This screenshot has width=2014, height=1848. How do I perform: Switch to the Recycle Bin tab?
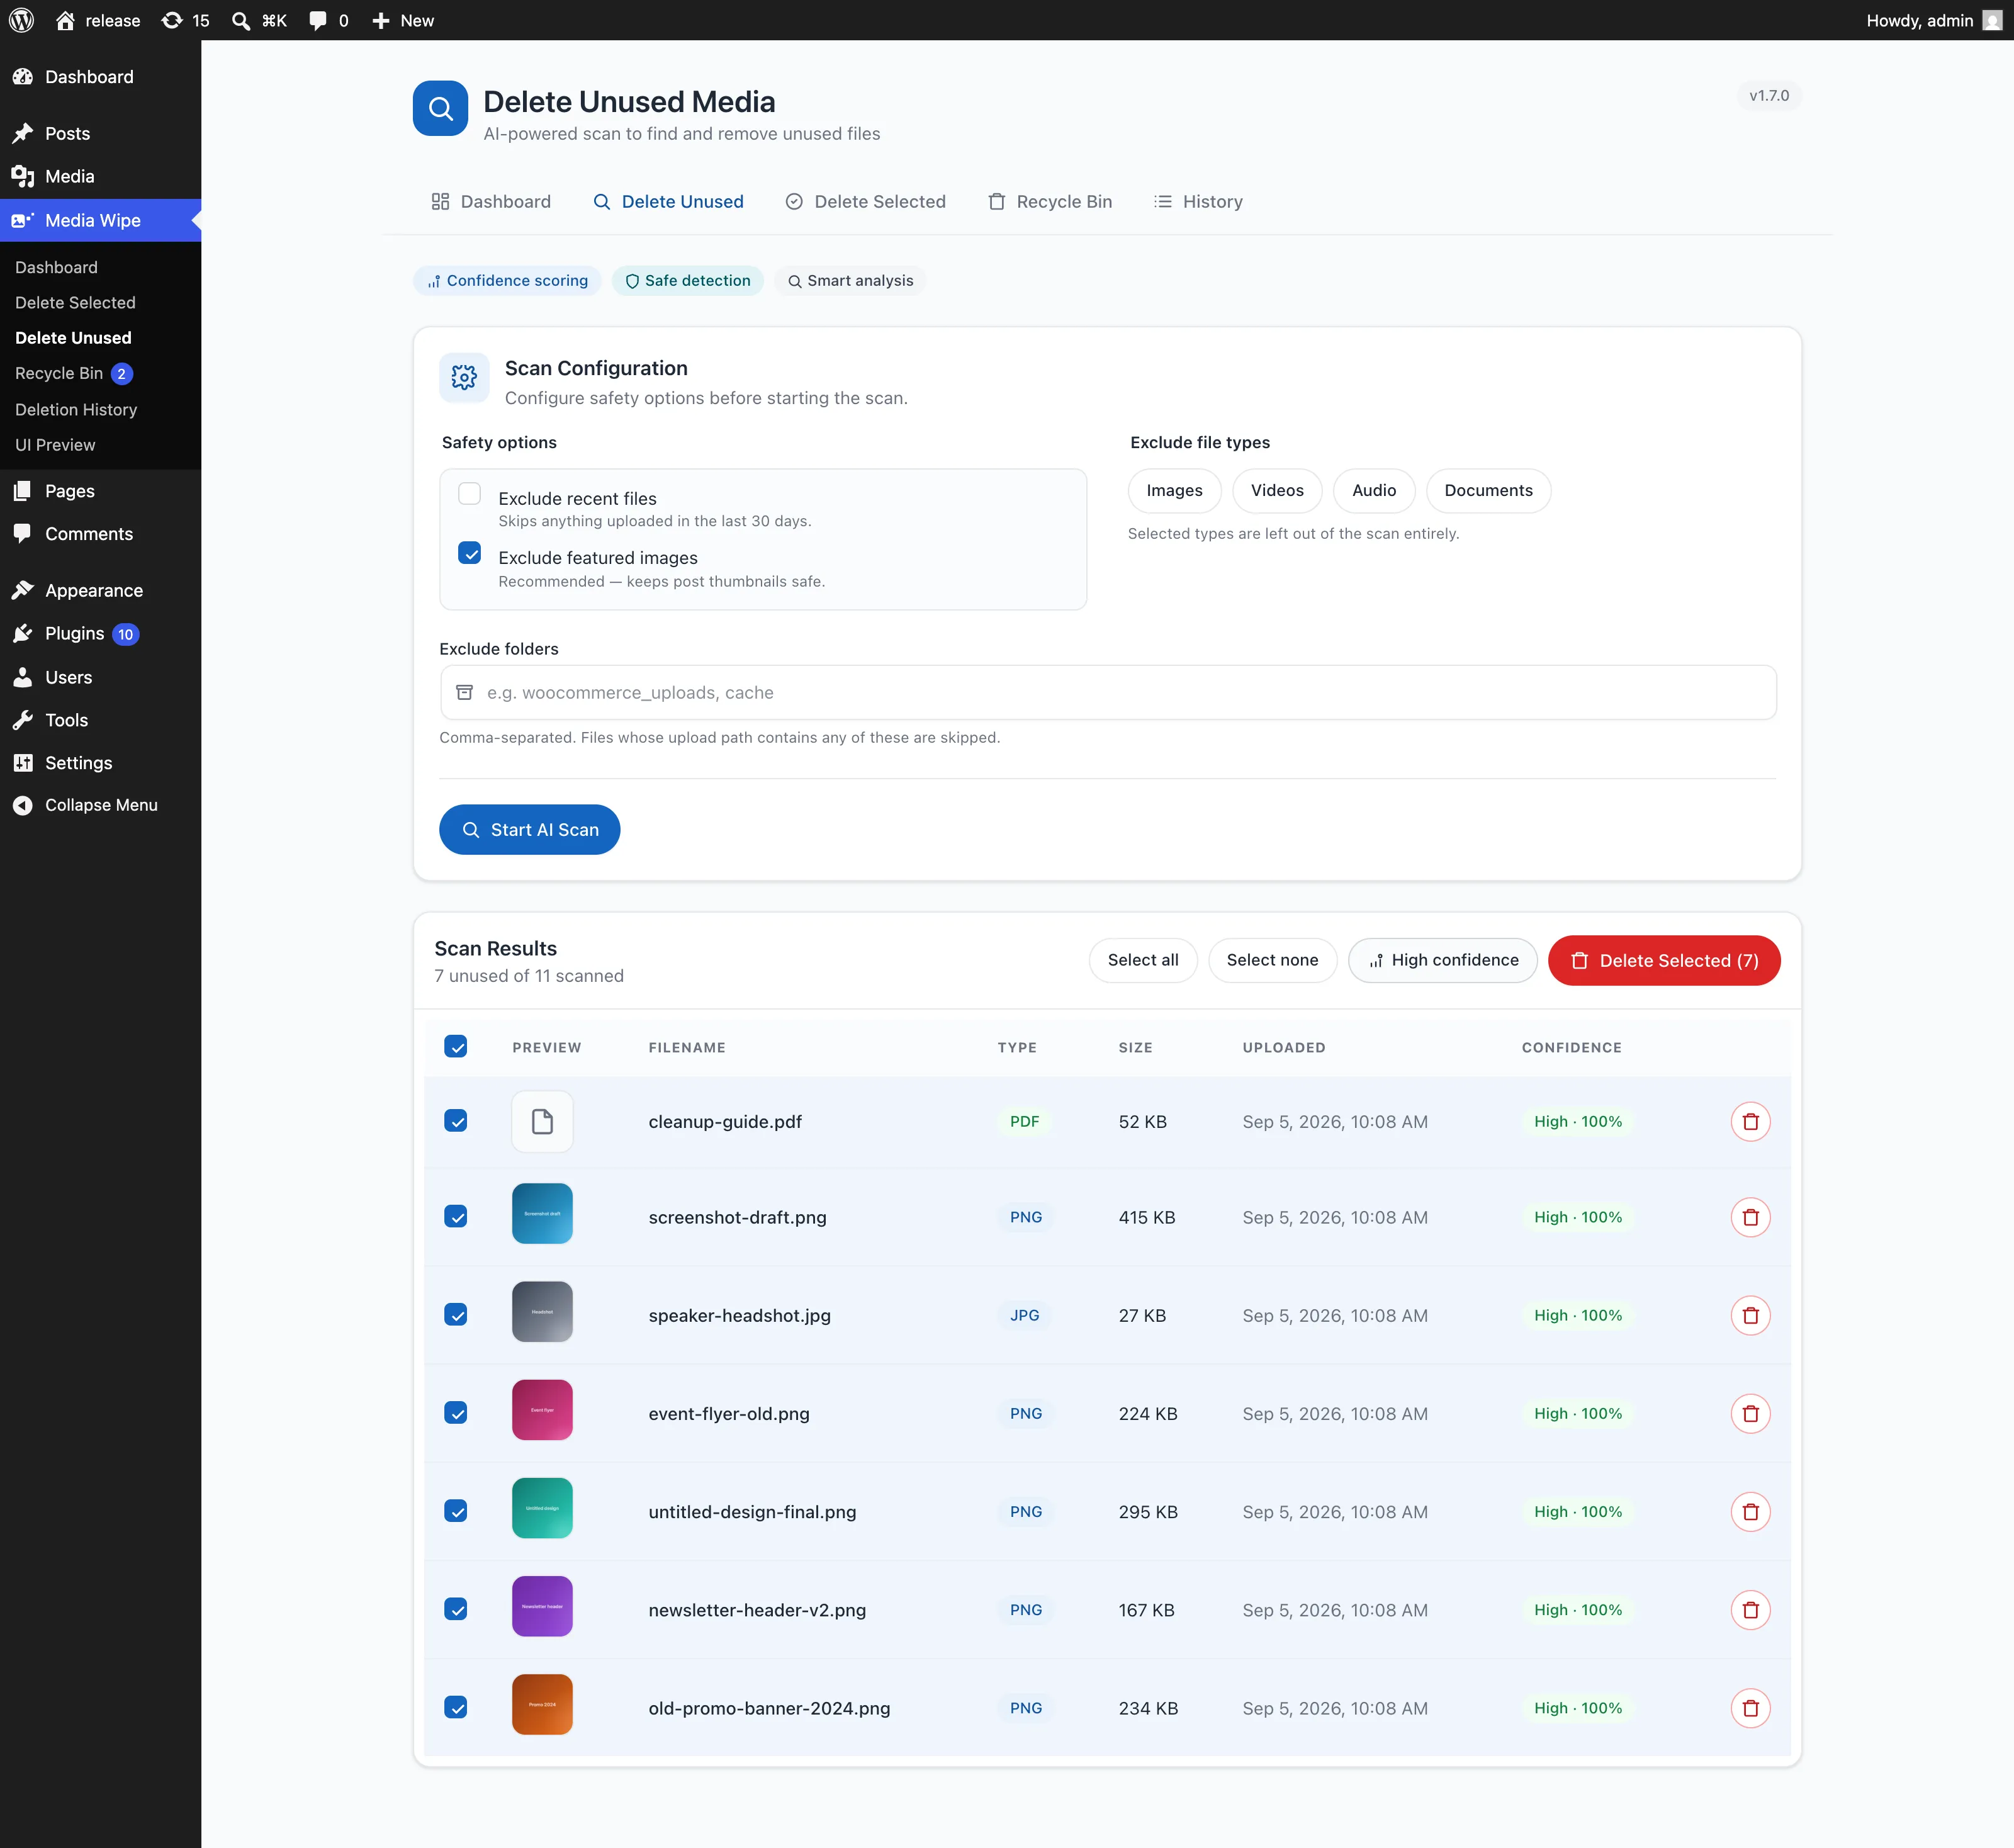[x=1050, y=201]
